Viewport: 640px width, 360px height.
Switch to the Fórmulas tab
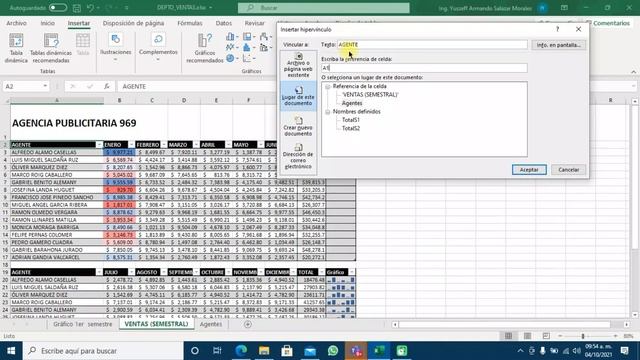pos(190,23)
